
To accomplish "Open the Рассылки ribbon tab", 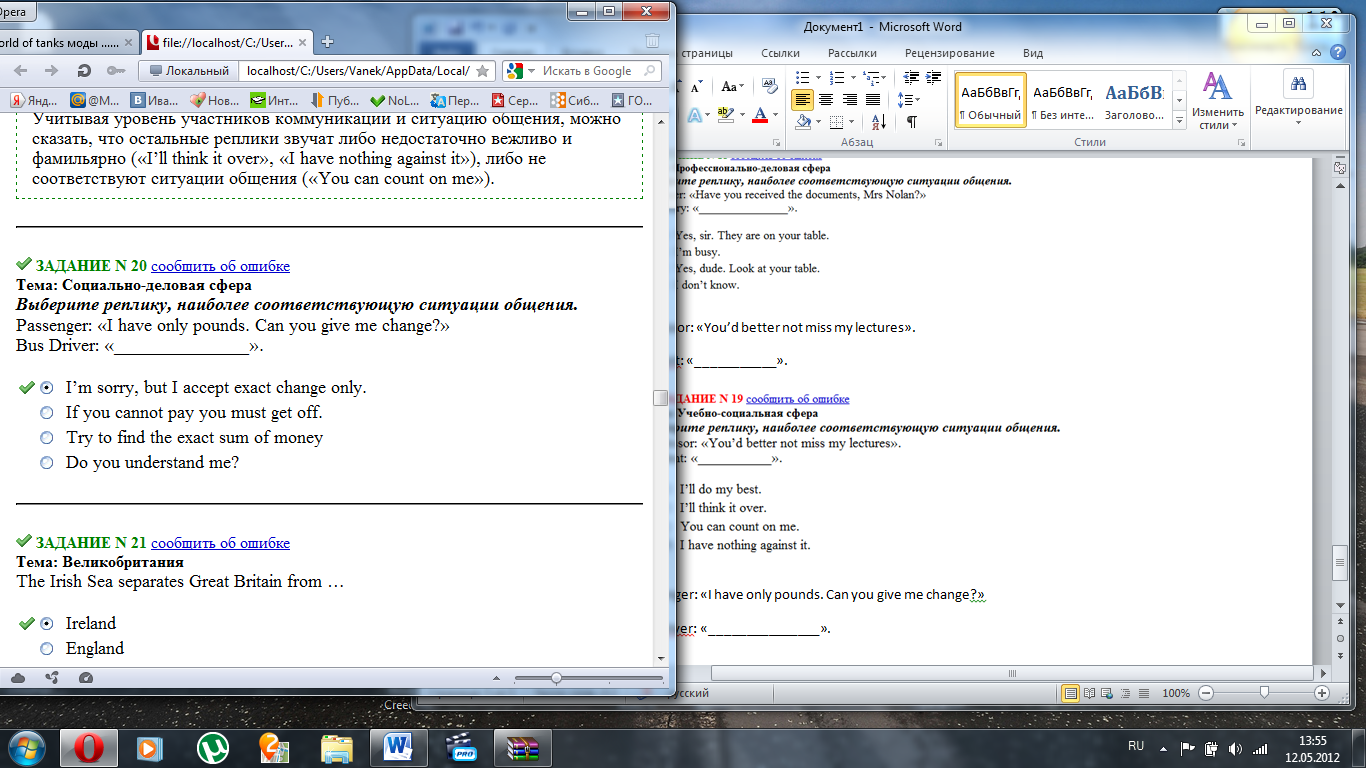I will [853, 53].
